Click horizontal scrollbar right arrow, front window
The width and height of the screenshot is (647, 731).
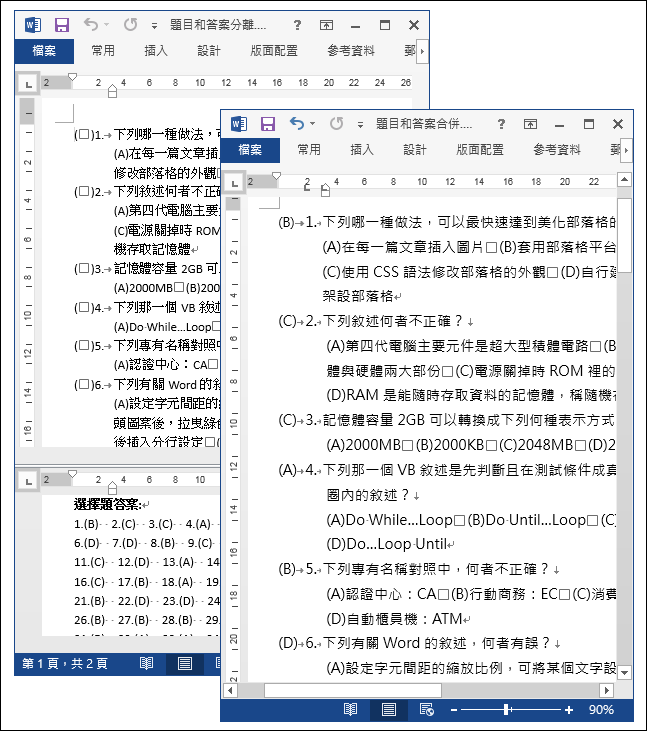pos(606,690)
